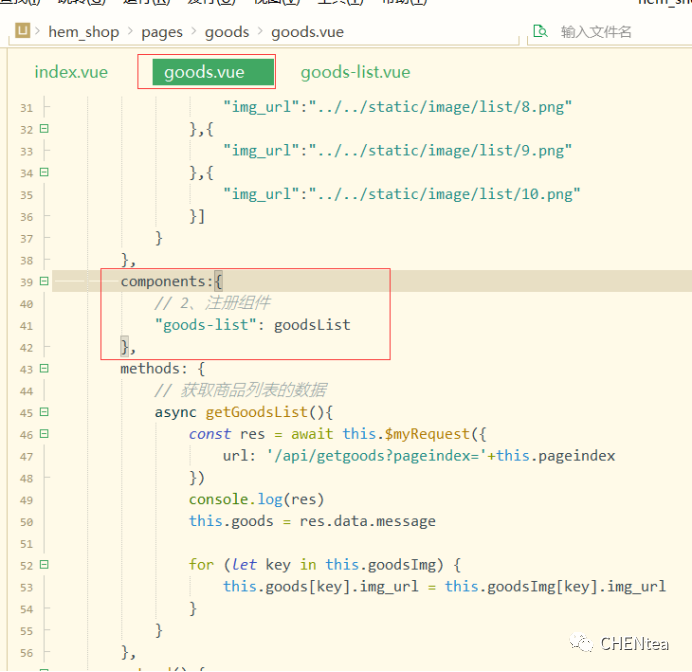
Task: Select the goods.vue editor tab
Action: coord(204,72)
